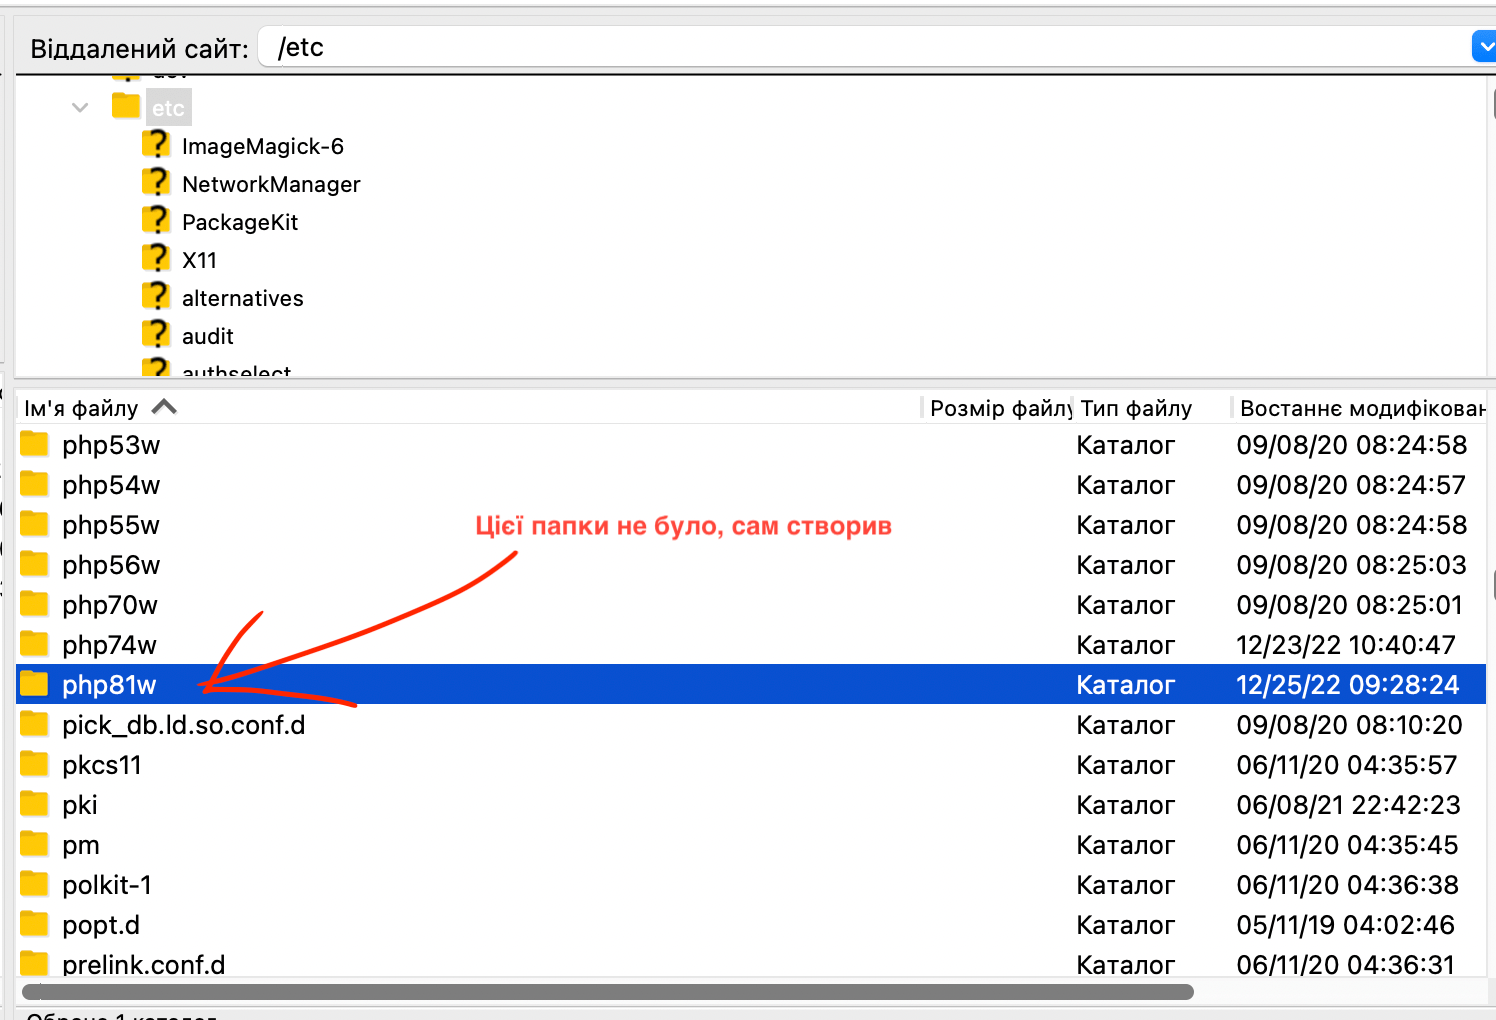Collapse the etc tree node chevron
Screen dimensions: 1496x1020
80,107
